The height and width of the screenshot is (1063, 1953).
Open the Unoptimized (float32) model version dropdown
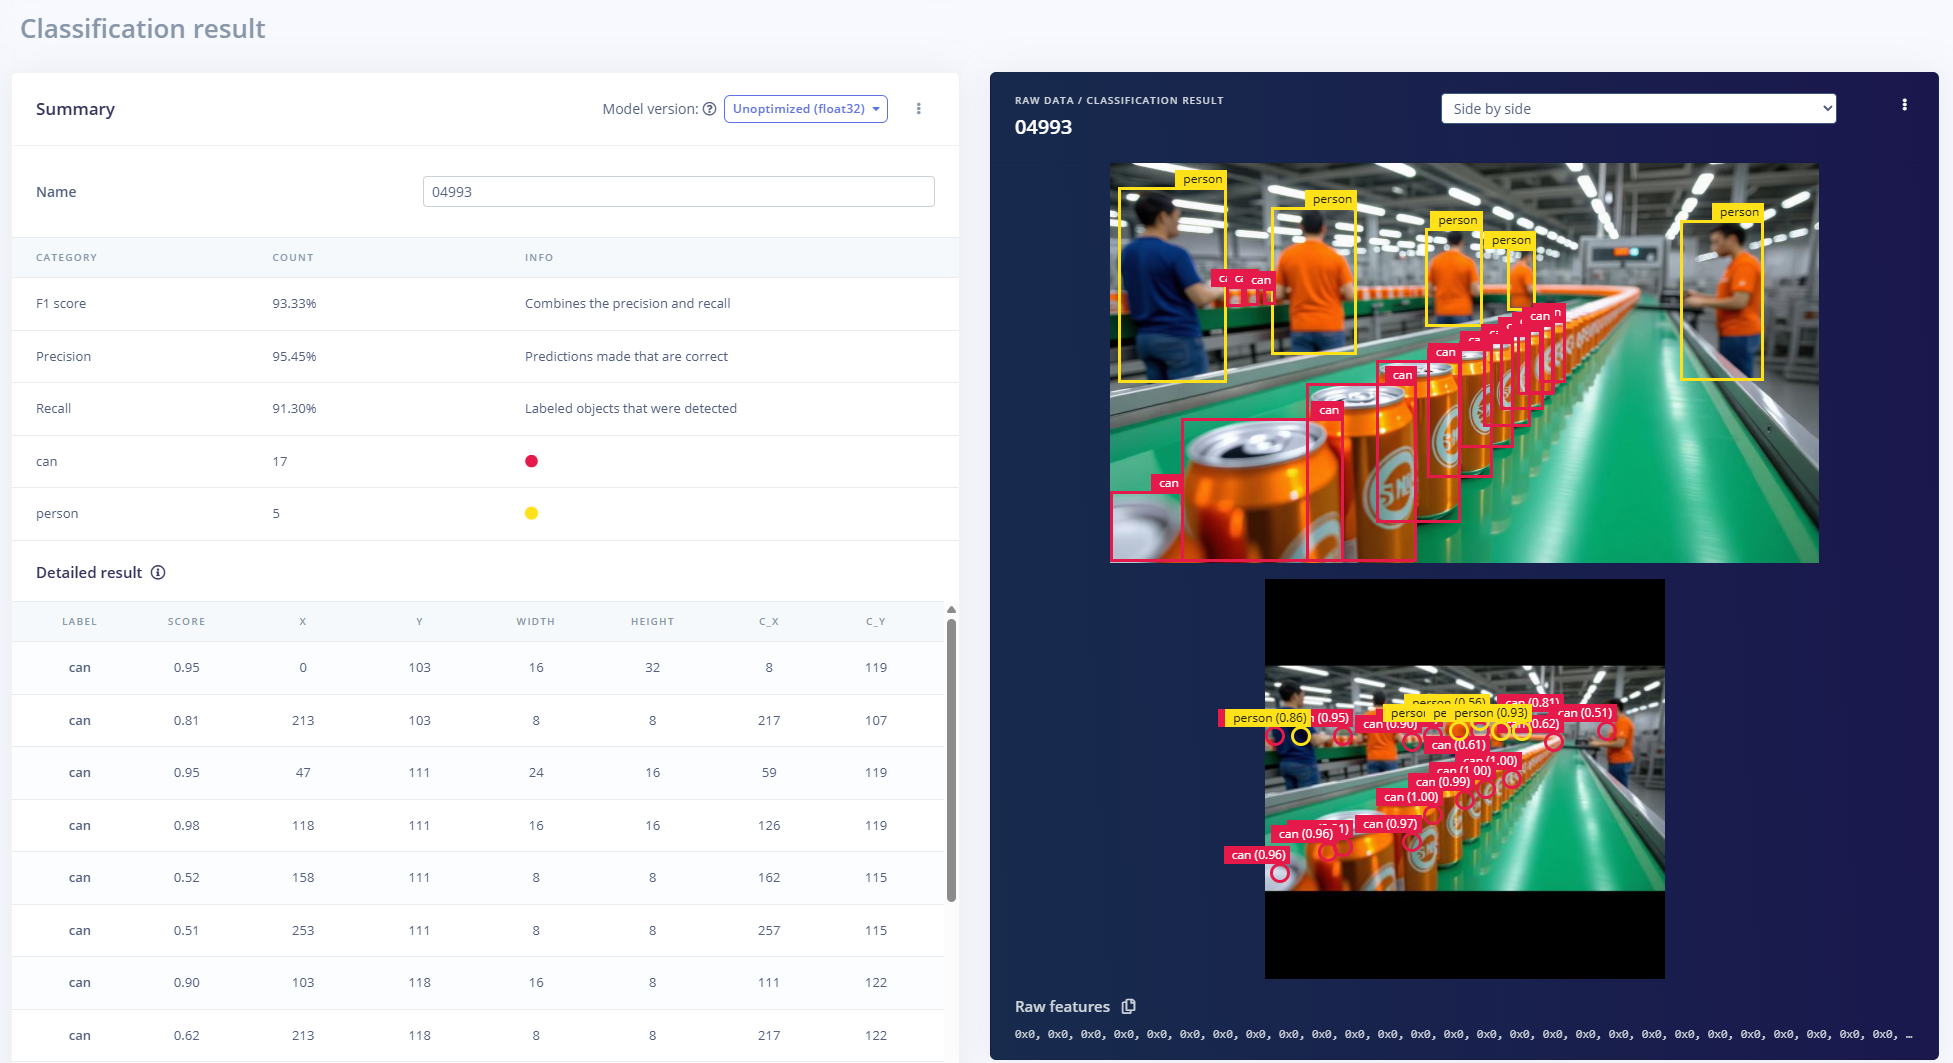(805, 109)
